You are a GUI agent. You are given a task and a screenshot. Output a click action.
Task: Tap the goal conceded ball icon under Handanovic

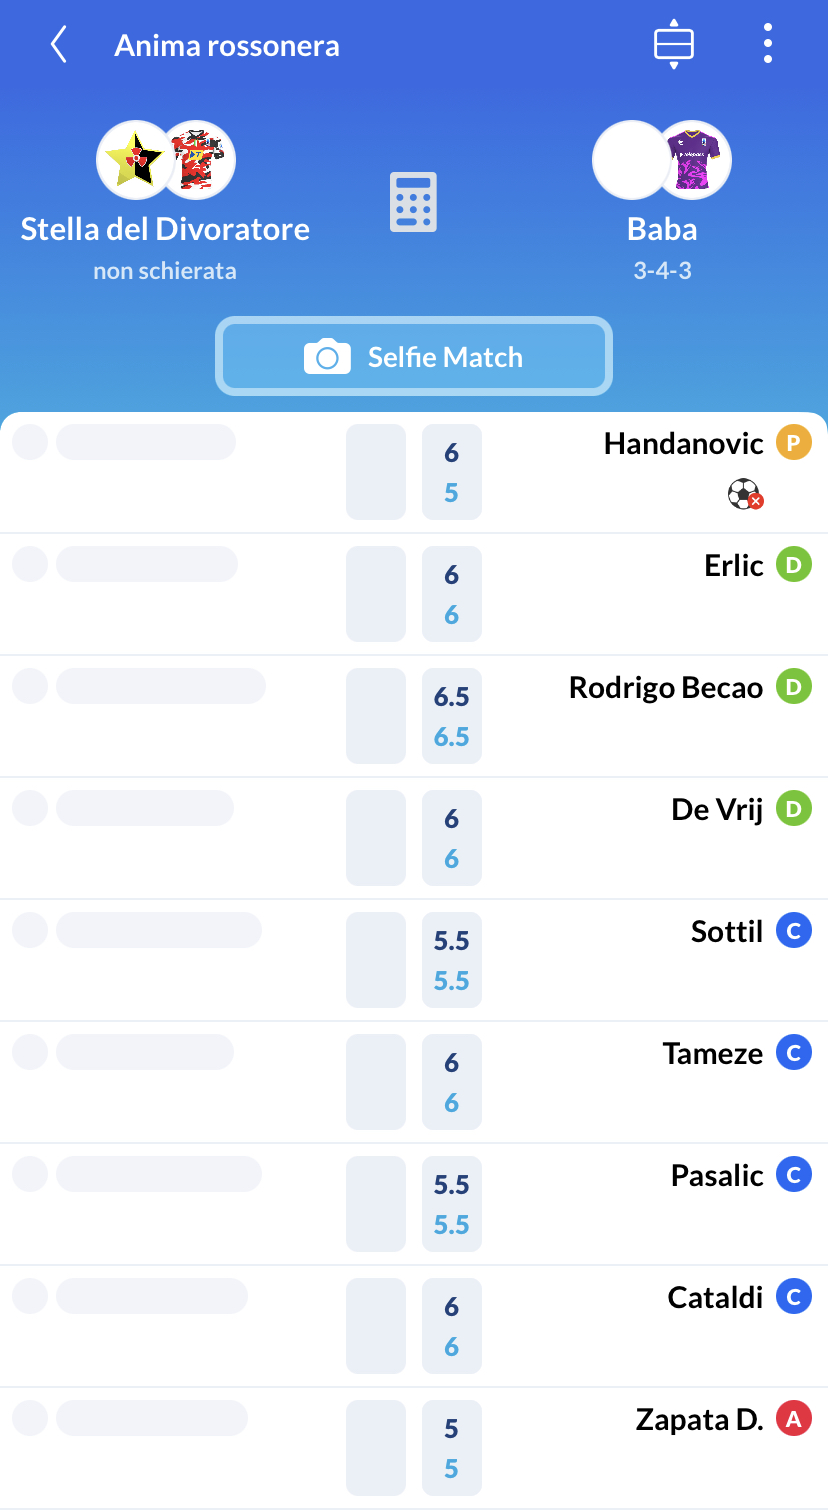pyautogui.click(x=745, y=495)
